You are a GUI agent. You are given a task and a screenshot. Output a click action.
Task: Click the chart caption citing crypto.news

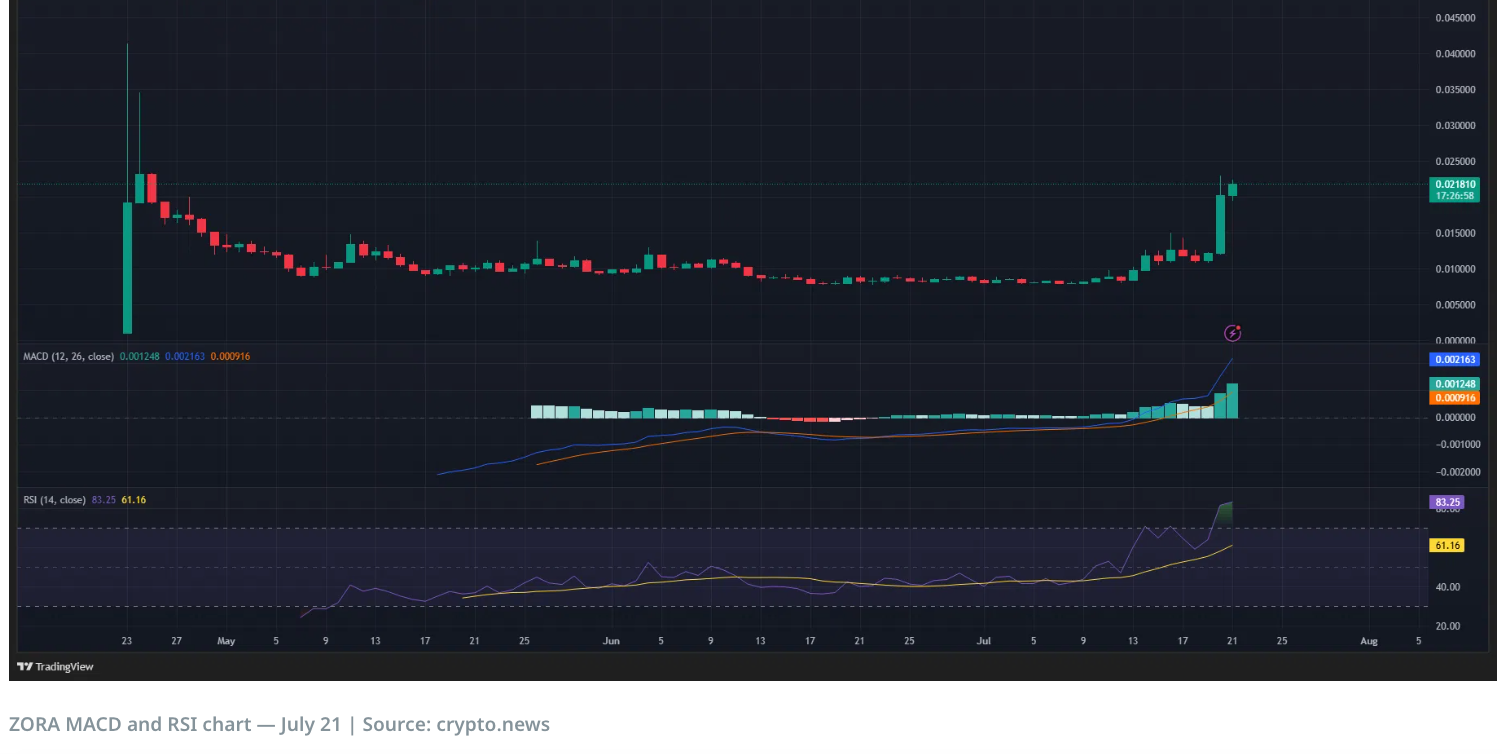pyautogui.click(x=279, y=725)
